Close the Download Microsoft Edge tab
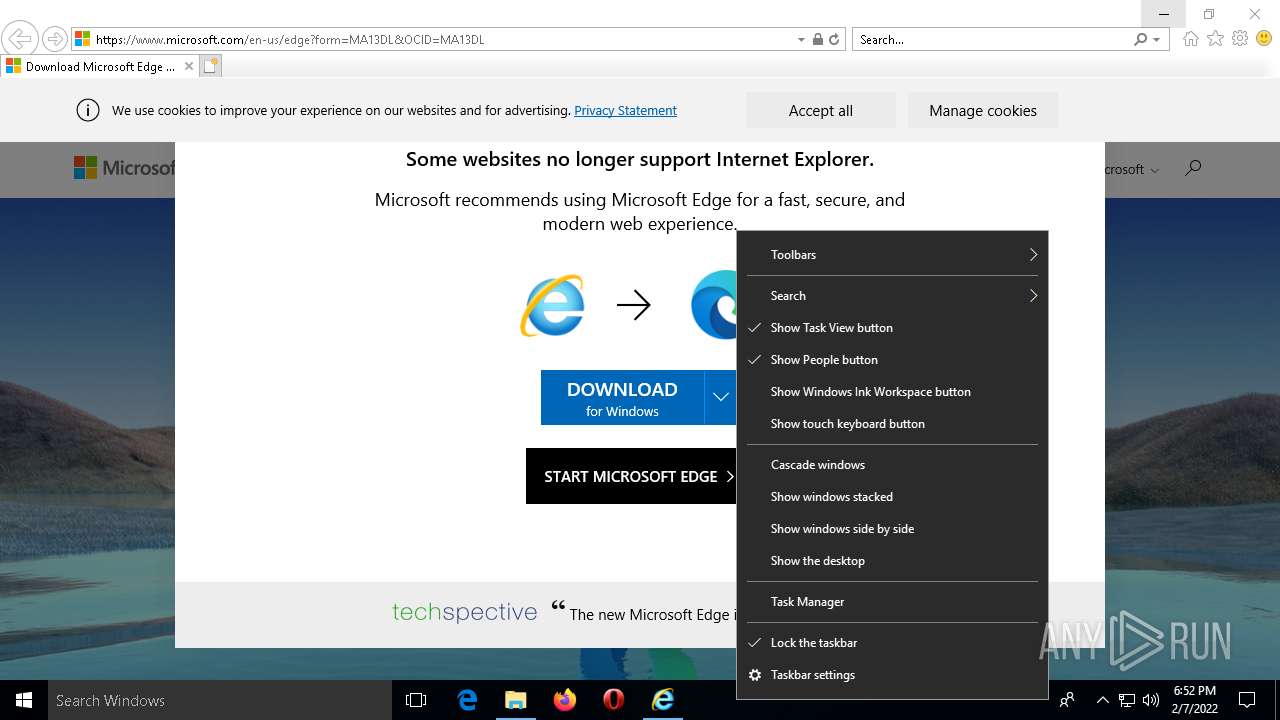Image resolution: width=1280 pixels, height=720 pixels. (189, 66)
